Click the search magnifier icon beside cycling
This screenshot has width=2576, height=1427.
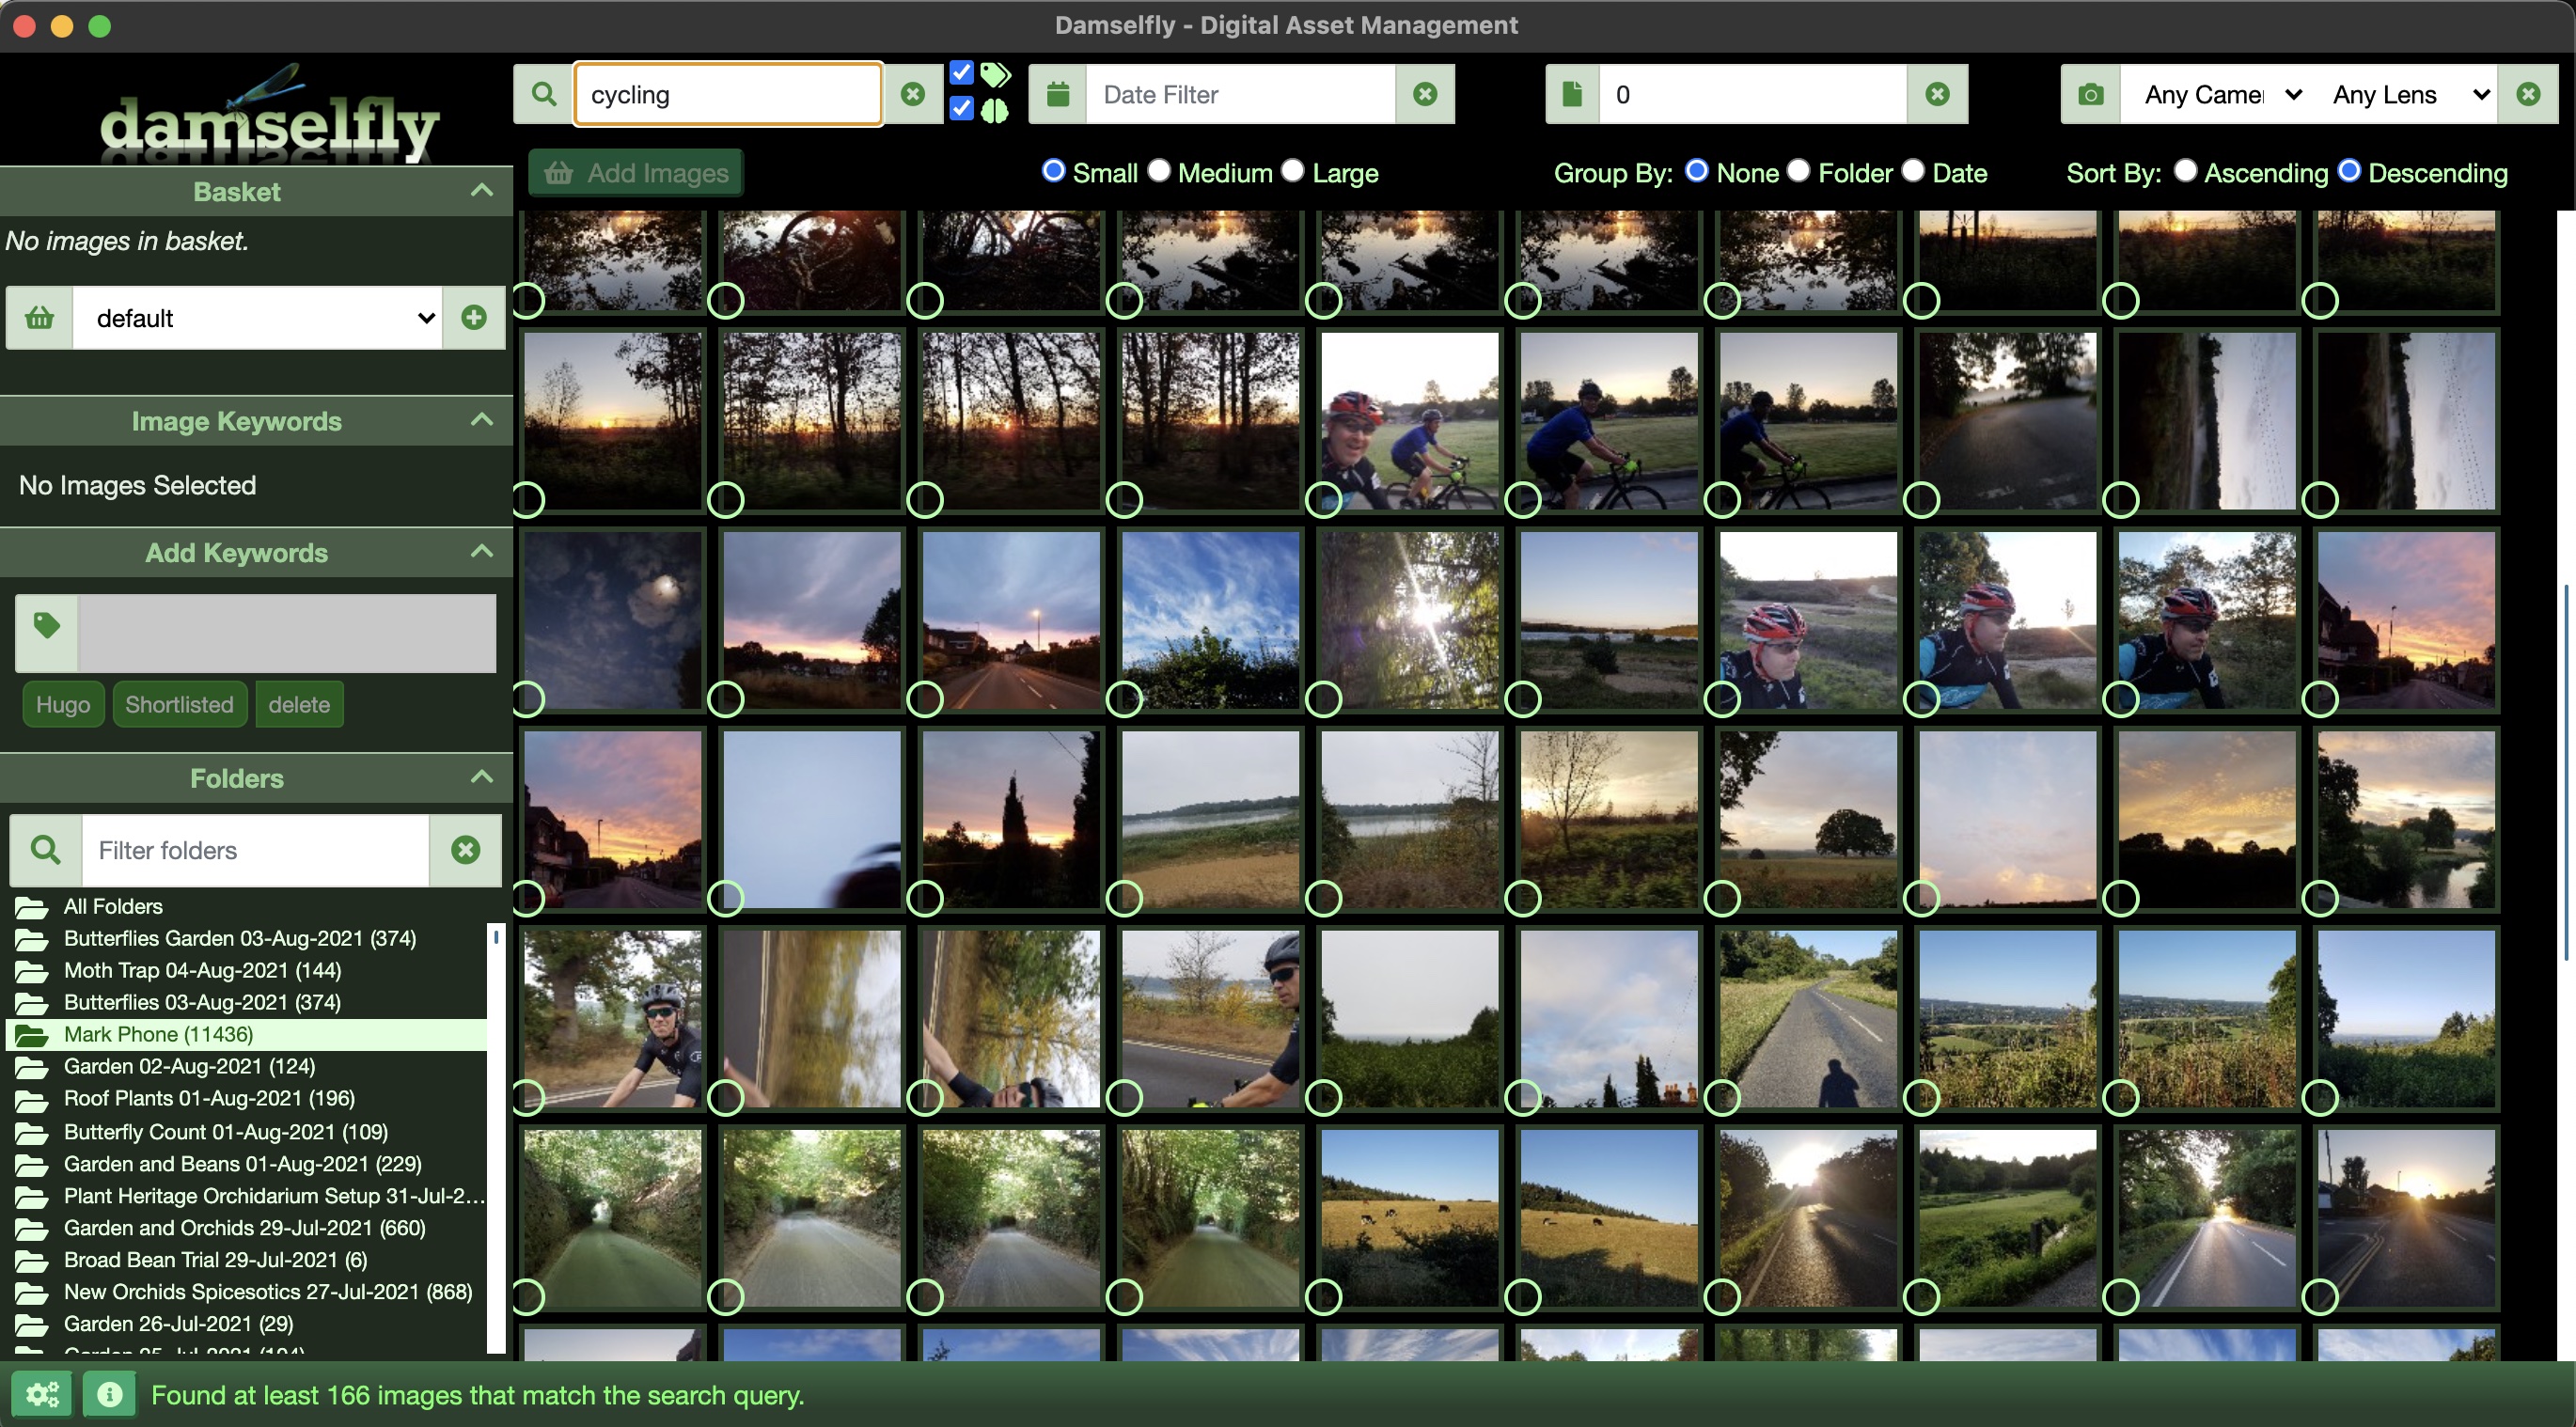point(543,94)
